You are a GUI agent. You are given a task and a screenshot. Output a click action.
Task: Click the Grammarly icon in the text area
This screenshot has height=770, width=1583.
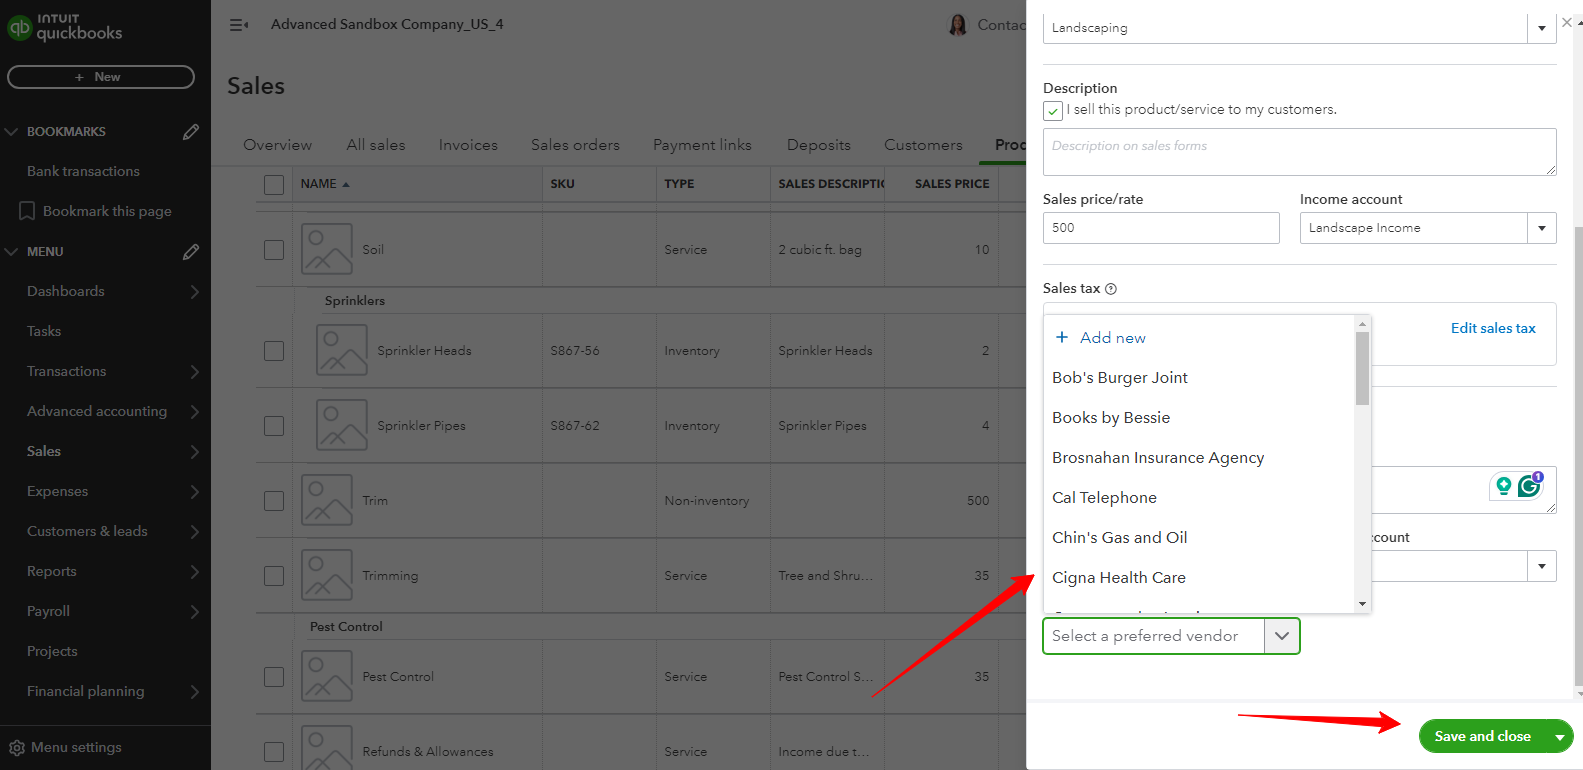coord(1530,486)
